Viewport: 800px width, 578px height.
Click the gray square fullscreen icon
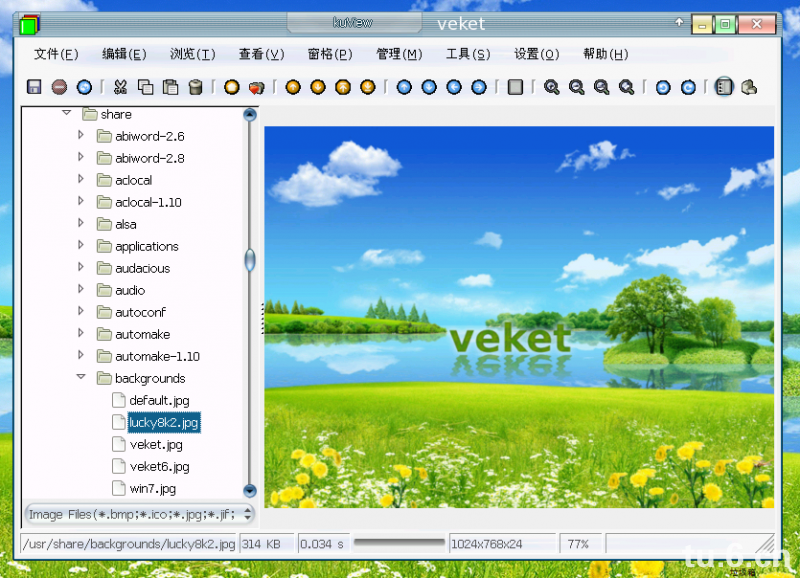tap(515, 87)
